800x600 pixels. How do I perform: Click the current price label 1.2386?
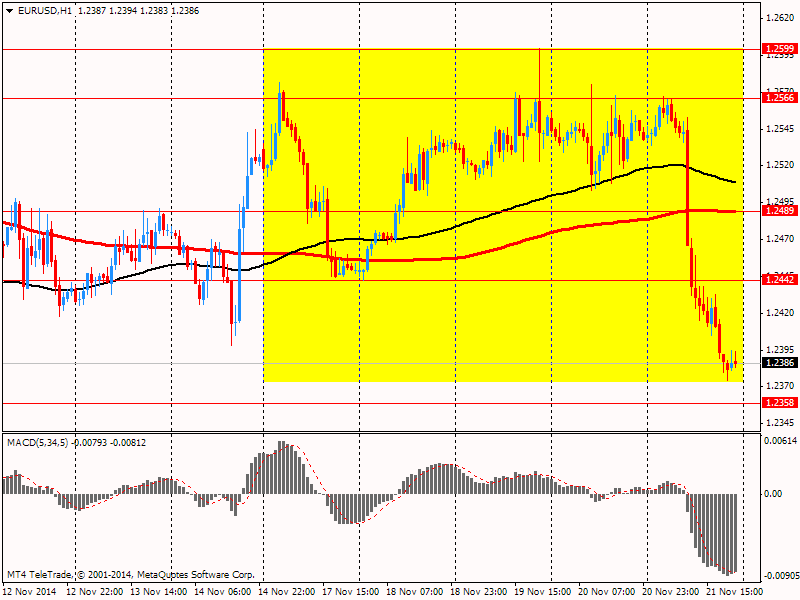780,362
